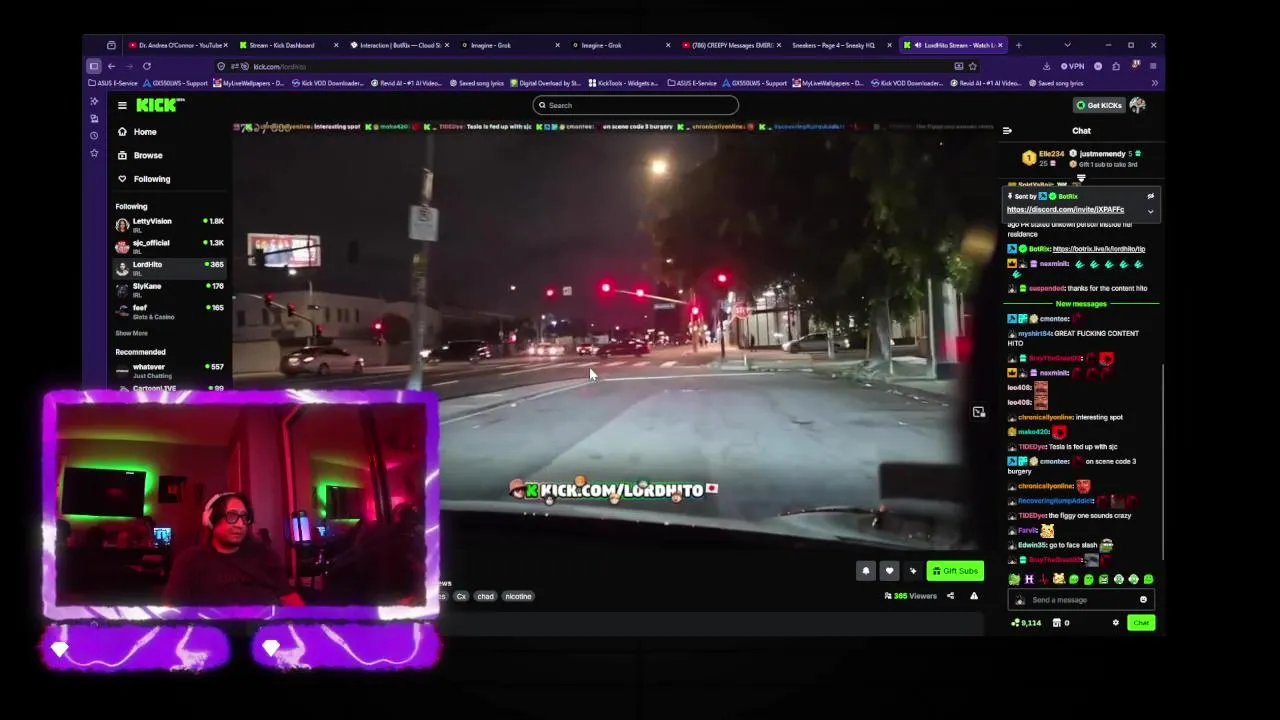The width and height of the screenshot is (1280, 720).
Task: Focus the Send a message field
Action: 1083,600
